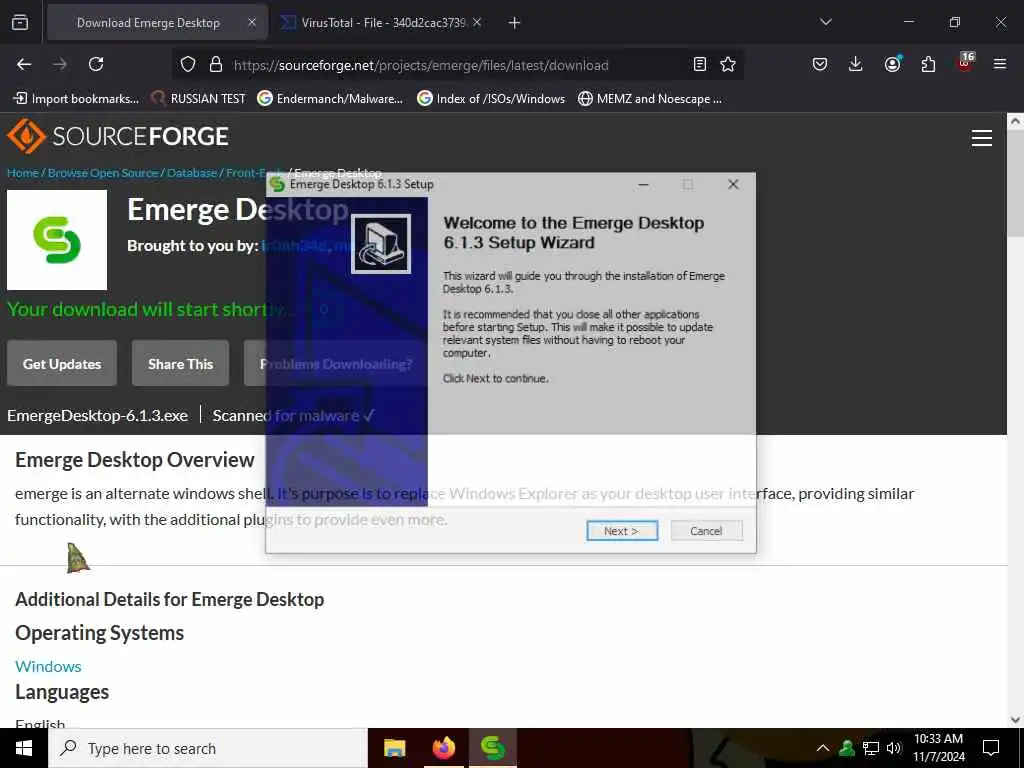
Task: Go back with the browser back arrow
Action: [x=24, y=64]
